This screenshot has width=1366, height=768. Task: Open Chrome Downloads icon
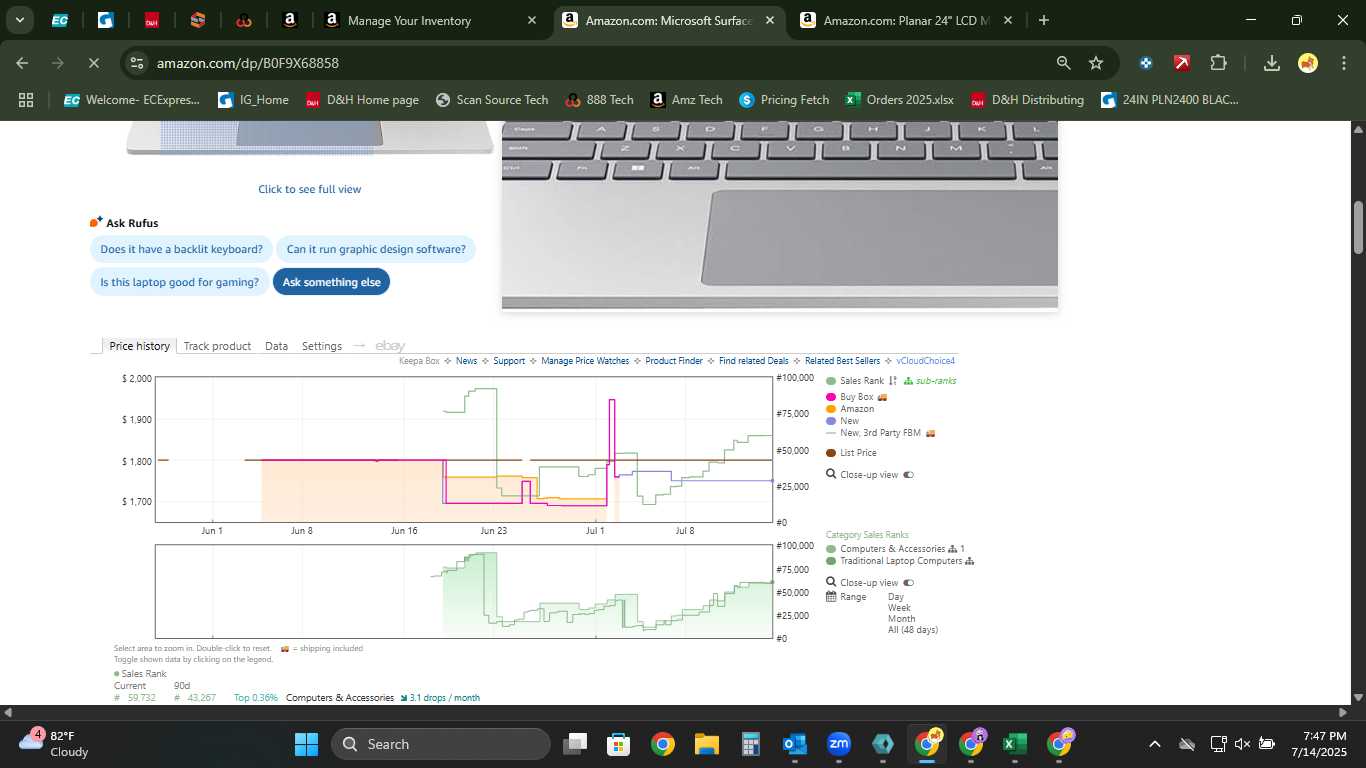(1272, 63)
